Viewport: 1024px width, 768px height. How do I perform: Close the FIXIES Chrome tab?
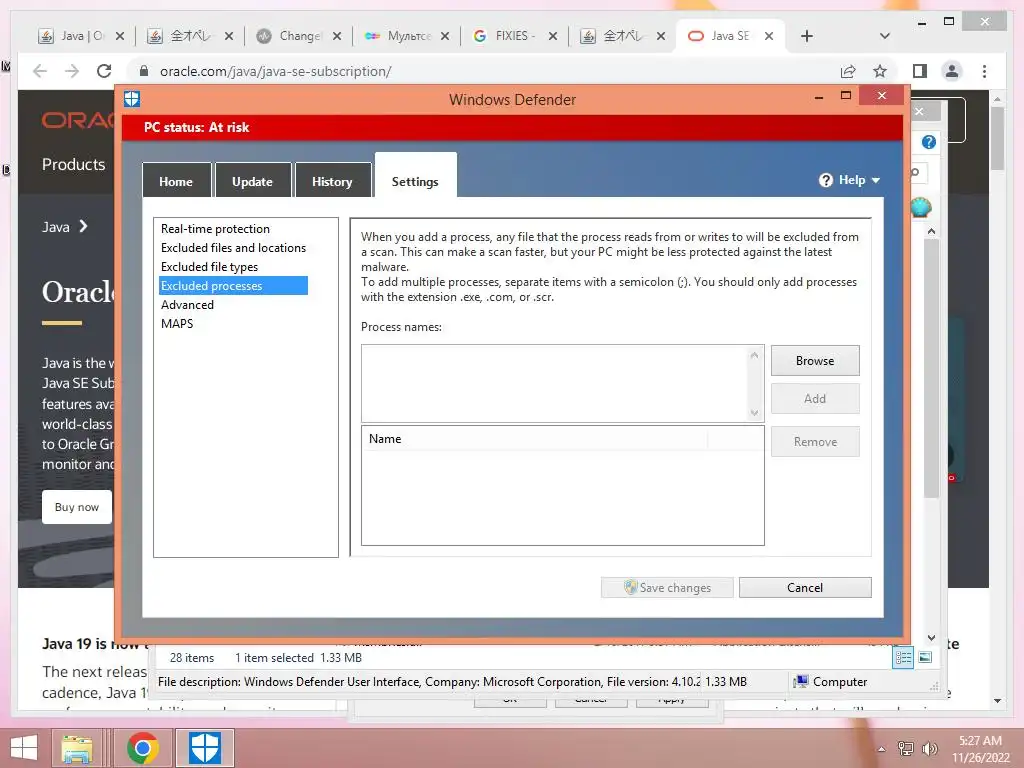553,36
